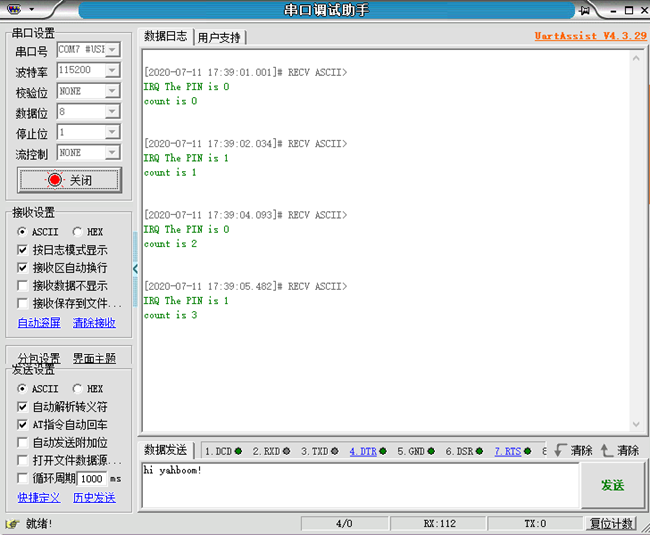650x535 pixels.
Task: Open 界面主题 link
Action: (x=94, y=358)
